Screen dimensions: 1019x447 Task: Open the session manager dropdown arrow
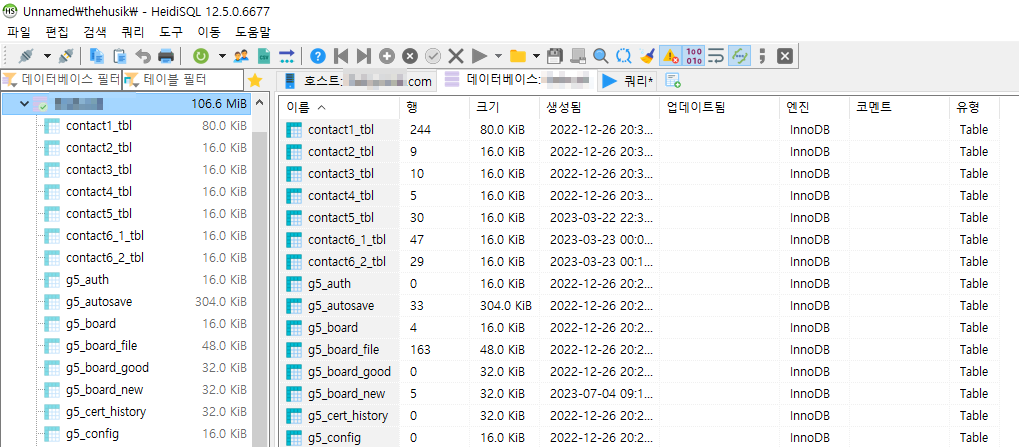click(x=47, y=56)
